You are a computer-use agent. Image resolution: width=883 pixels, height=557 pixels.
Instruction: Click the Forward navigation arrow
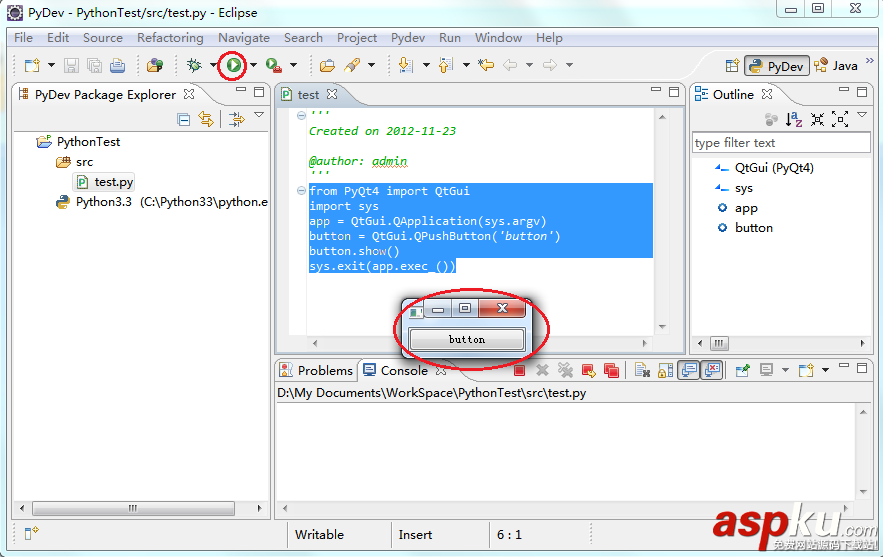[550, 65]
